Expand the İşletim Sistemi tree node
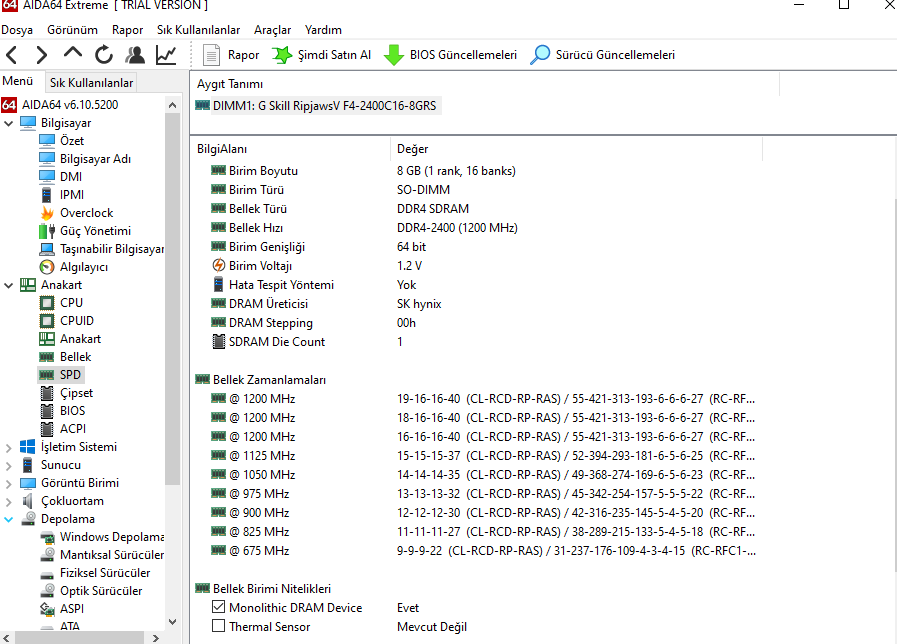The height and width of the screenshot is (644, 897). (x=9, y=447)
